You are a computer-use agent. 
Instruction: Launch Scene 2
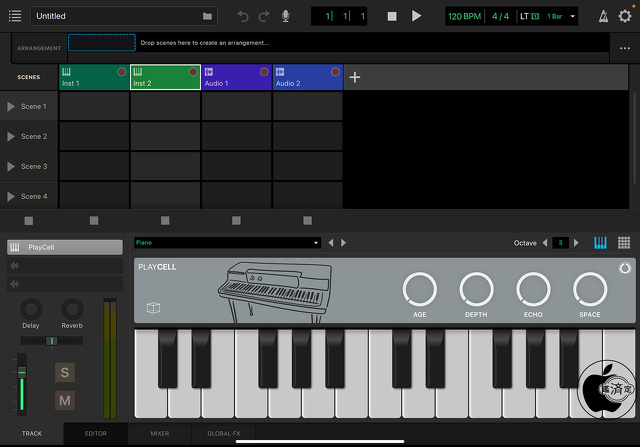11,137
